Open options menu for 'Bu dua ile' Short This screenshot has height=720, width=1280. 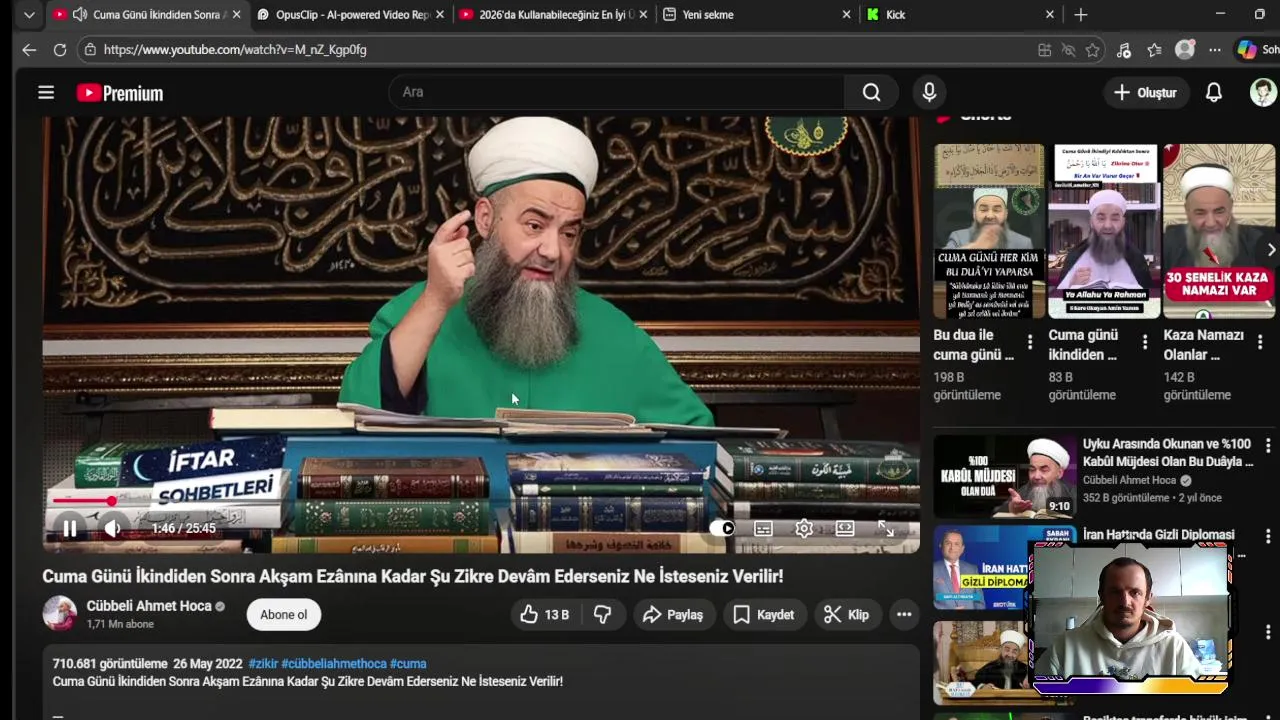1030,342
